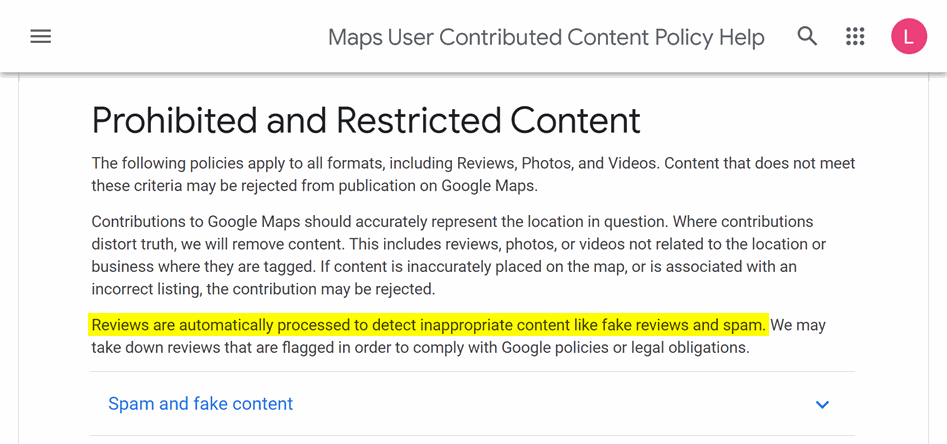Click the line 'incorrect listing, the contribution may be rejected'
This screenshot has width=947, height=444.
click(263, 290)
